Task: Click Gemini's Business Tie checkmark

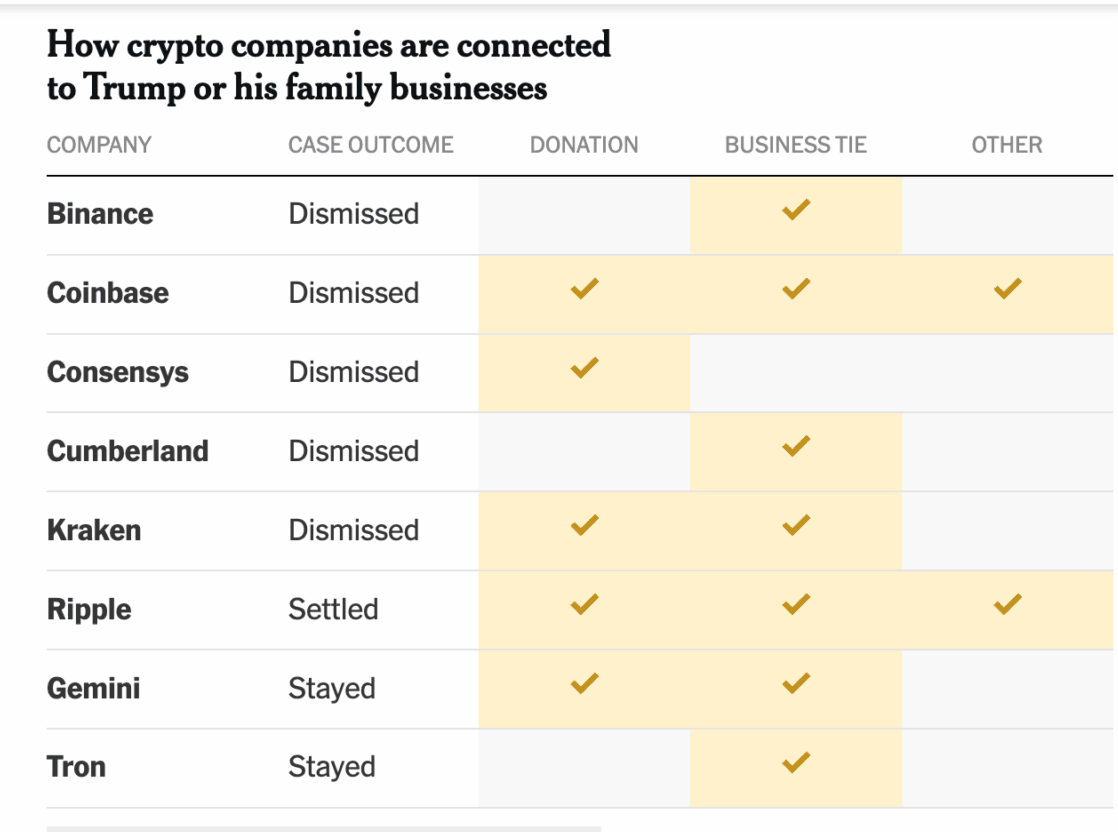Action: [796, 684]
